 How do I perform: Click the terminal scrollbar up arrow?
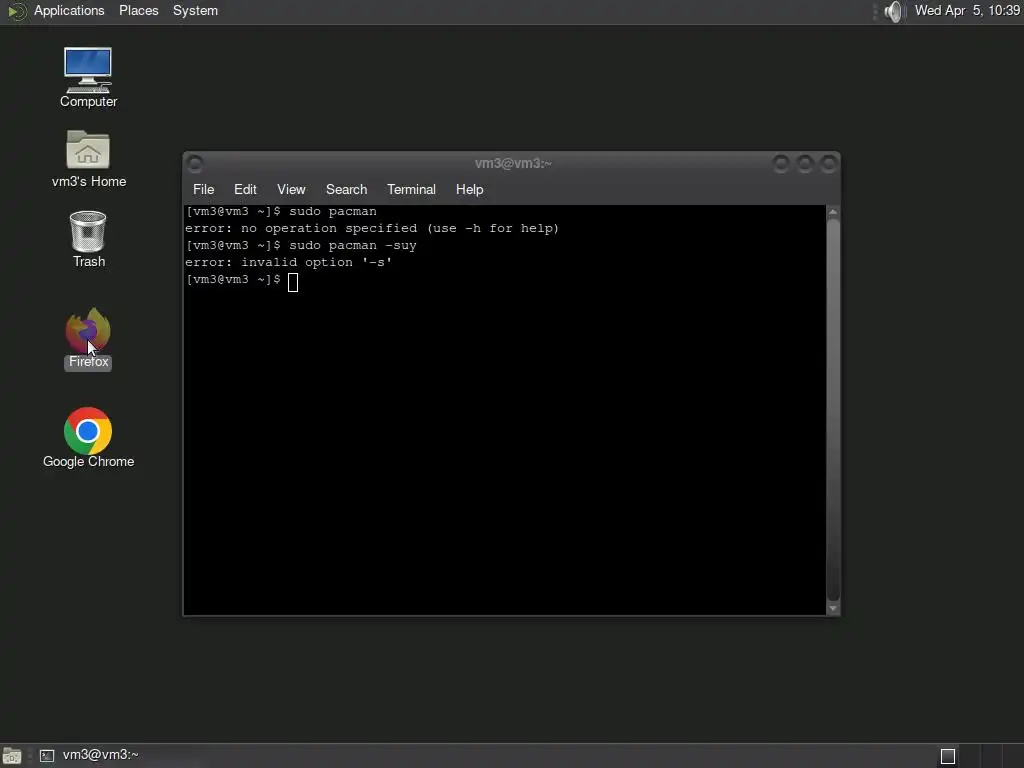(833, 212)
